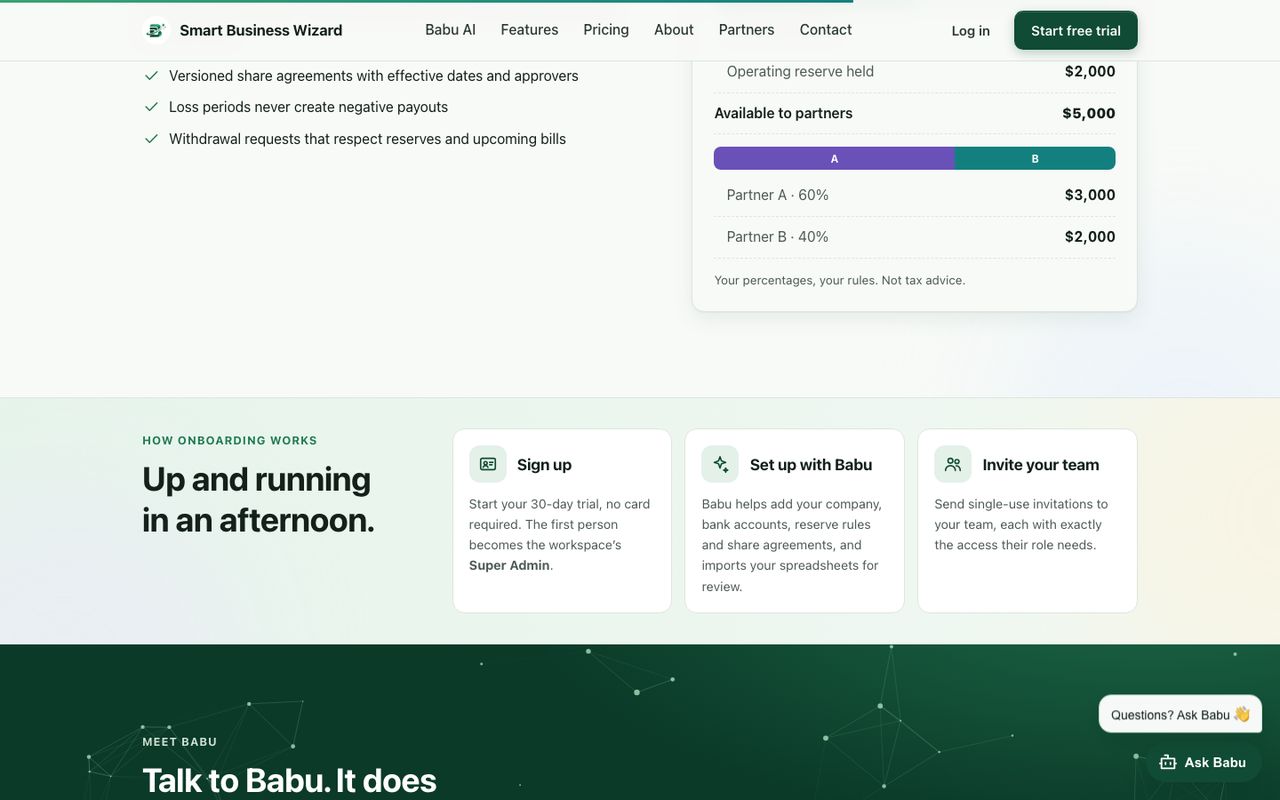Viewport: 1280px width, 800px height.
Task: Click the Partner A · 60% label
Action: point(778,195)
